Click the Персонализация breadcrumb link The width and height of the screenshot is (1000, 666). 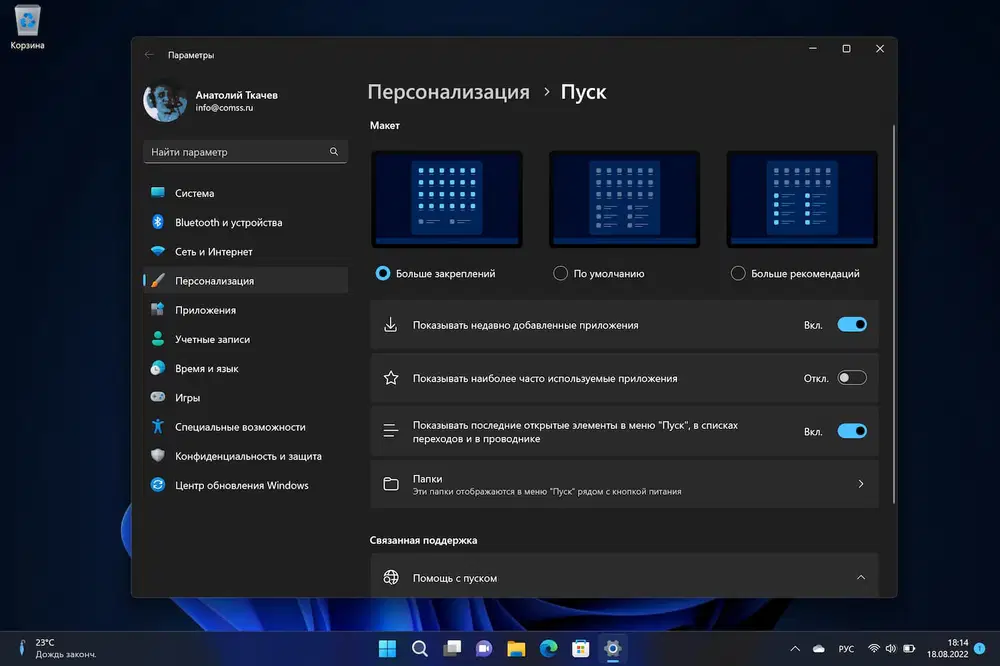click(x=448, y=92)
